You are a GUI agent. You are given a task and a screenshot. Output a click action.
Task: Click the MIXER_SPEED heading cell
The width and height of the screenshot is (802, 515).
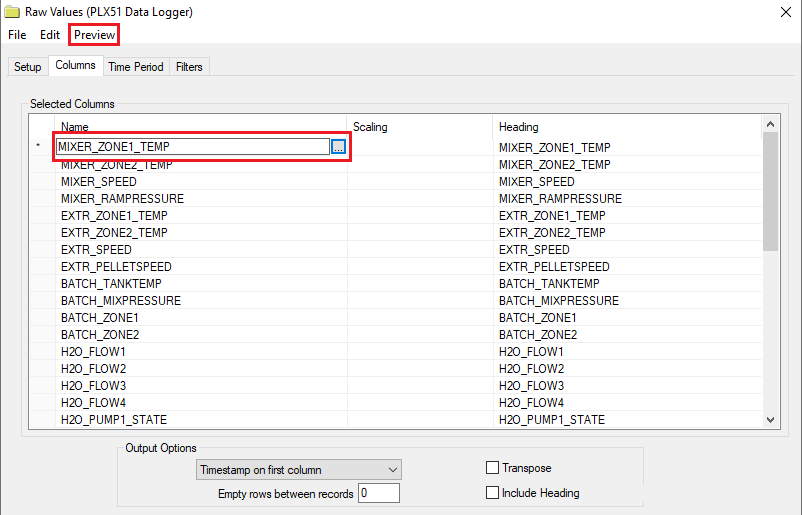(628, 182)
